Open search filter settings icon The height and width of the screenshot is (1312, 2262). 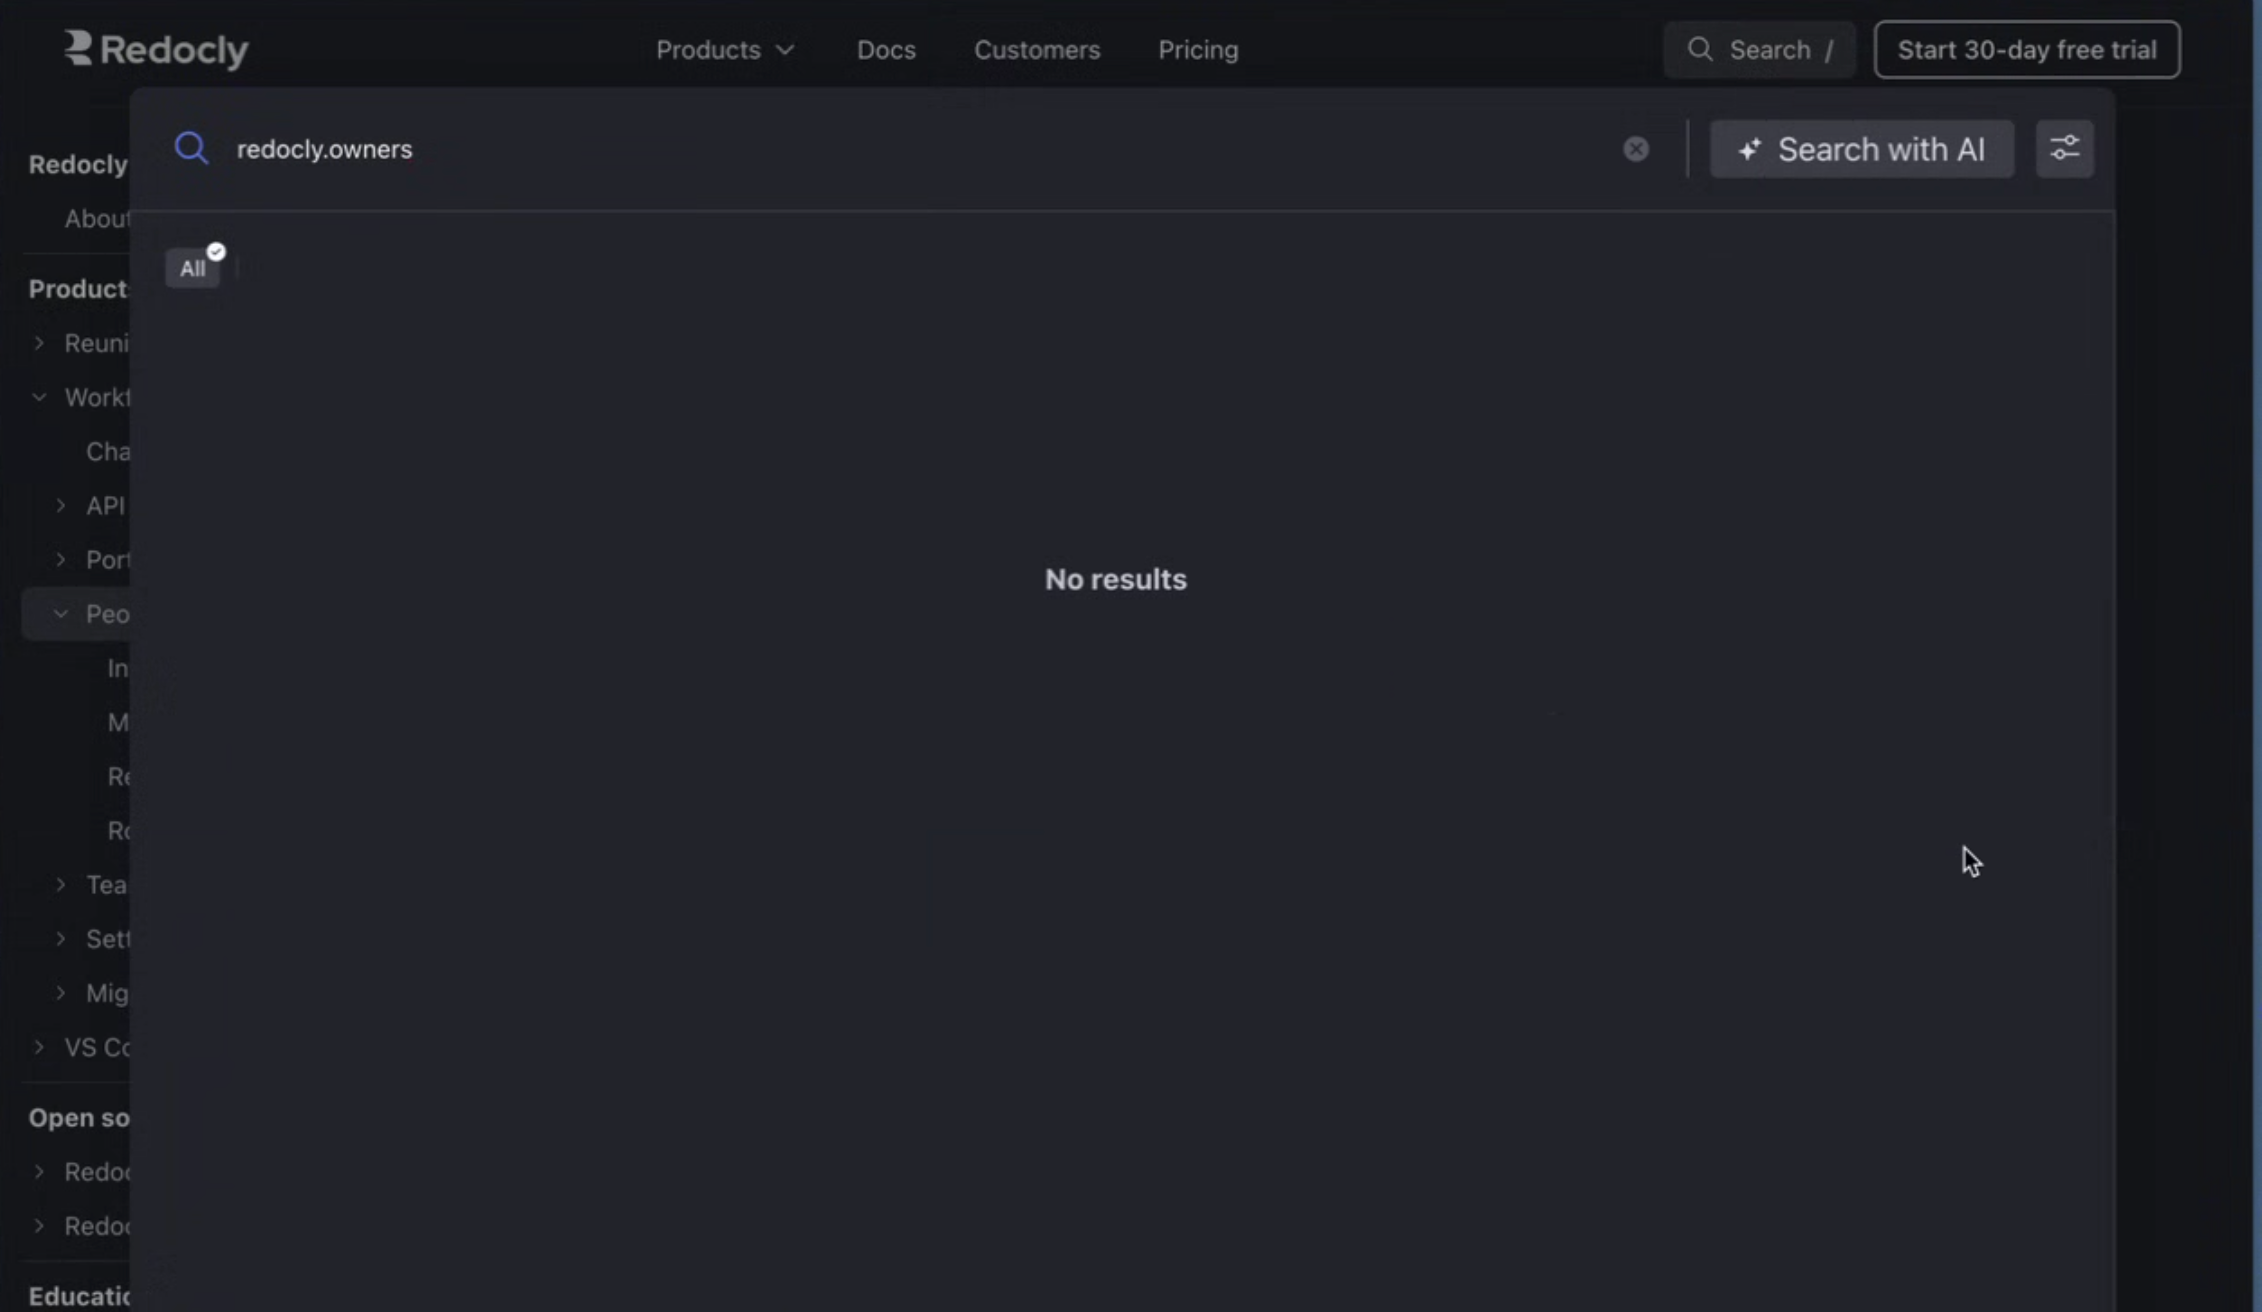[x=2065, y=149]
